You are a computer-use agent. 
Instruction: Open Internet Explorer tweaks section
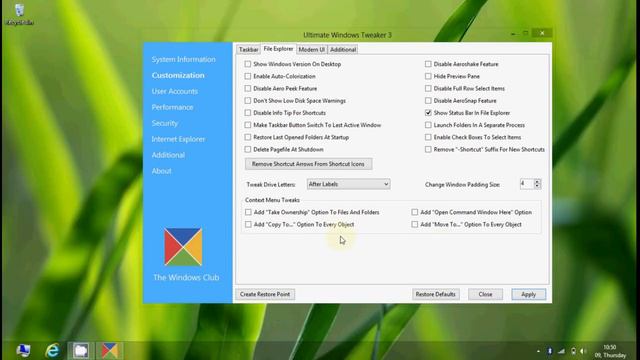[178, 139]
